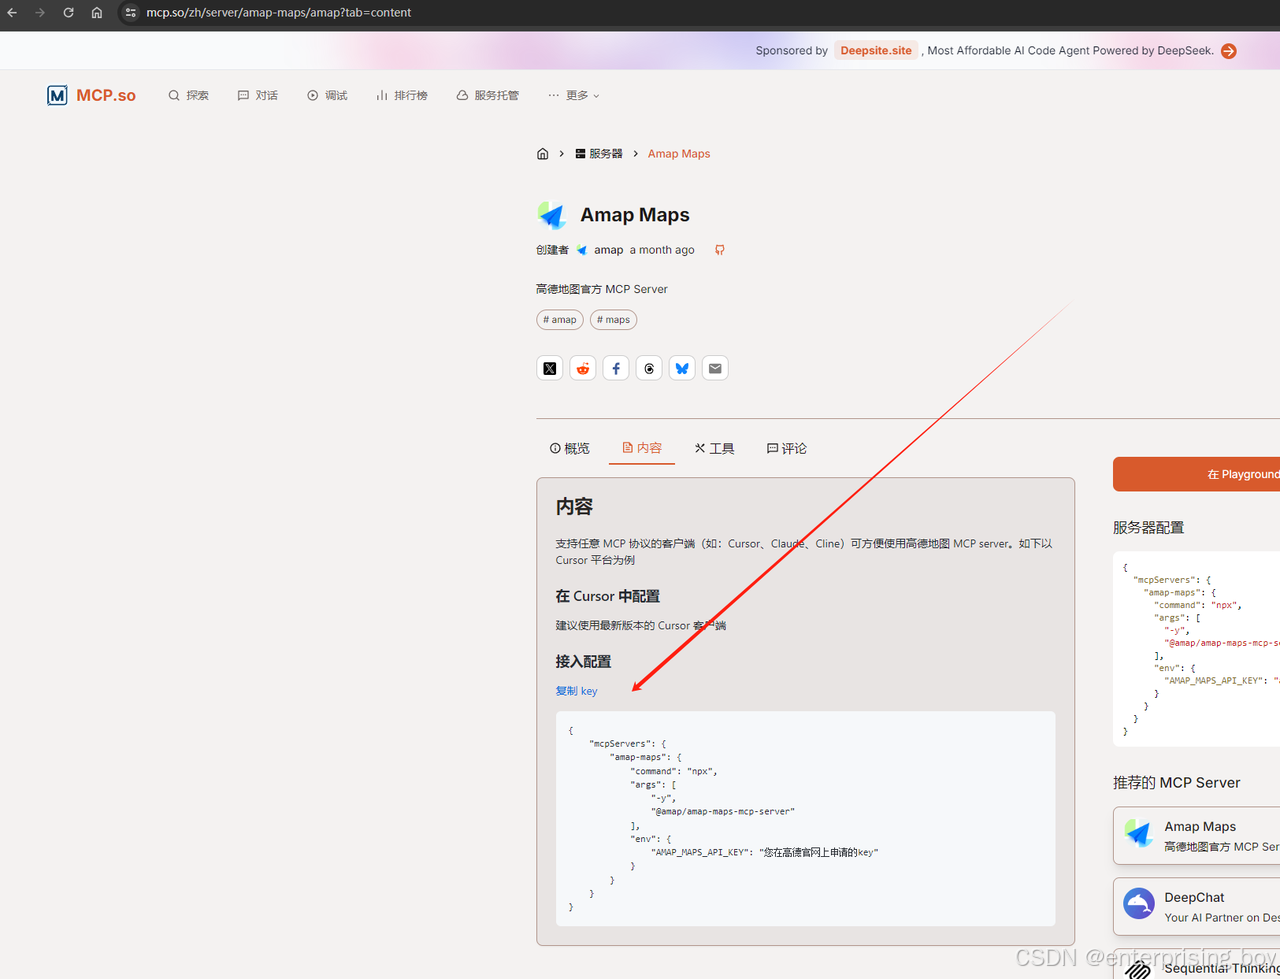Go back with browser back arrow

click(12, 13)
